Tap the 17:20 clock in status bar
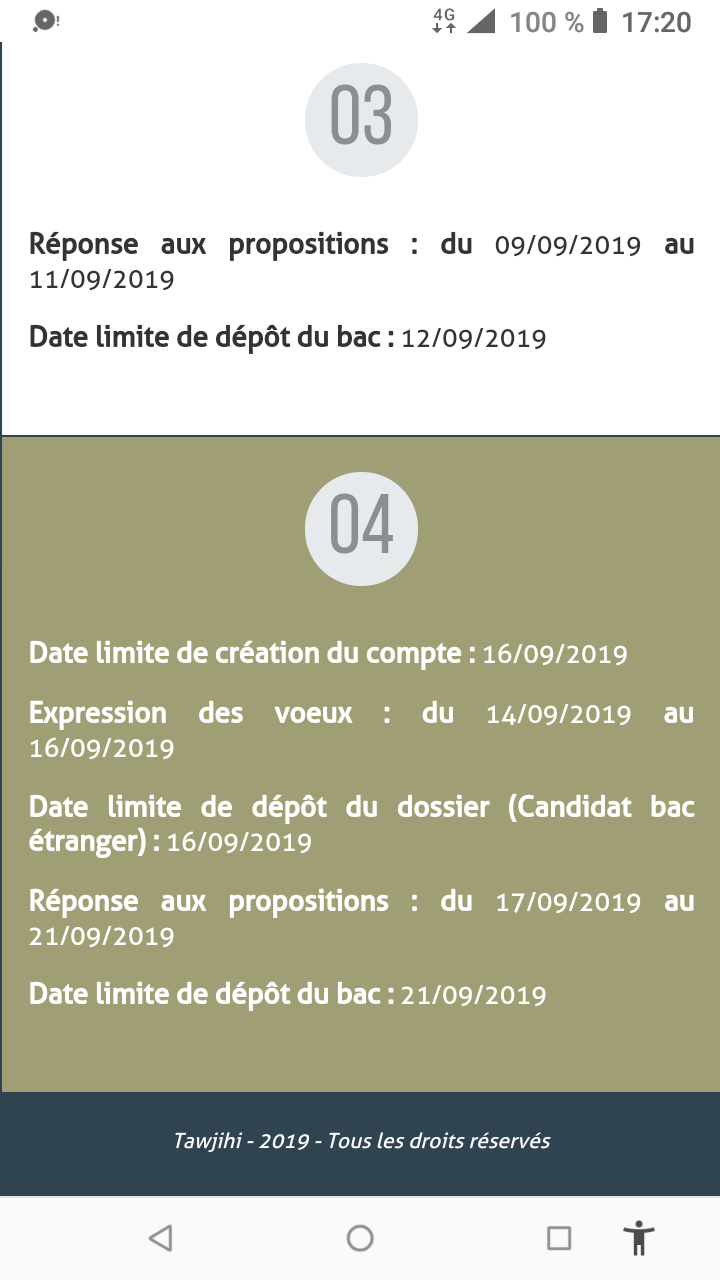The width and height of the screenshot is (720, 1280). coord(657,22)
